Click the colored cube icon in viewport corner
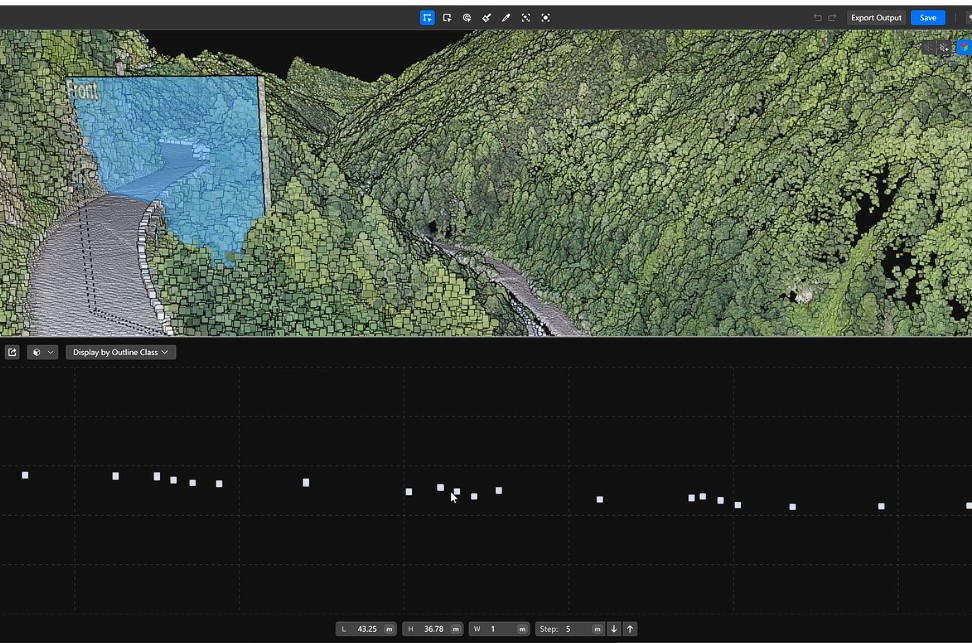The width and height of the screenshot is (972, 643). [963, 47]
